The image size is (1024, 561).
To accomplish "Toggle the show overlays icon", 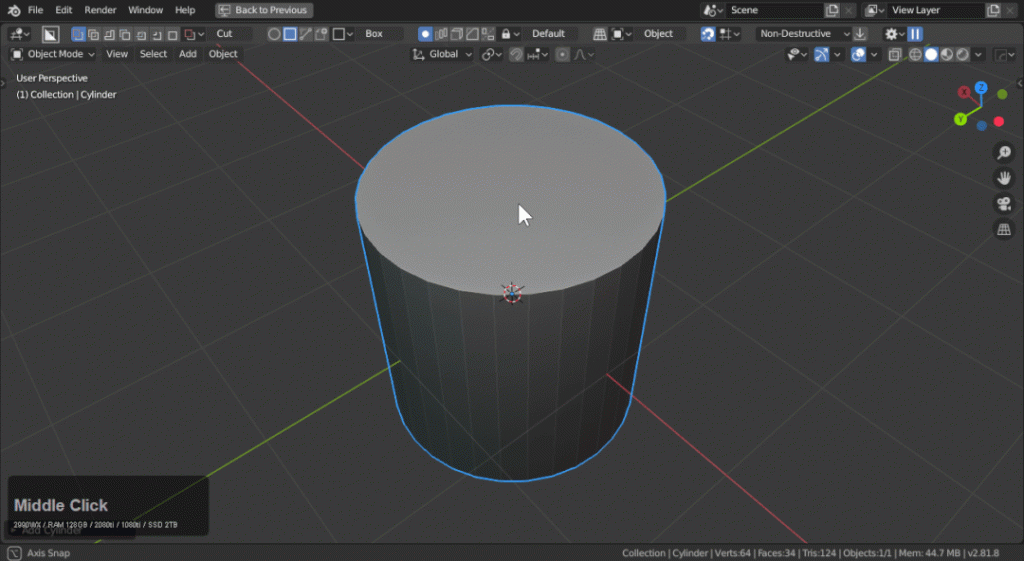I will point(858,54).
